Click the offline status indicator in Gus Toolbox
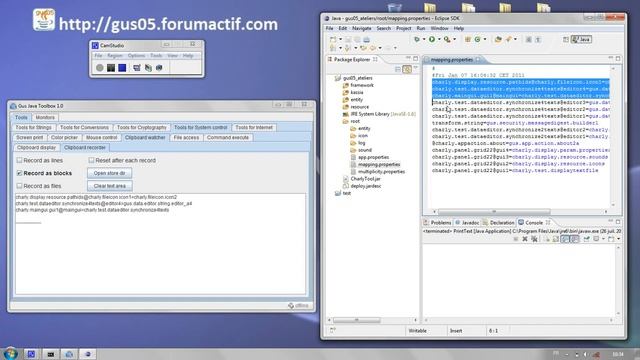The width and height of the screenshot is (640, 360). (x=299, y=305)
